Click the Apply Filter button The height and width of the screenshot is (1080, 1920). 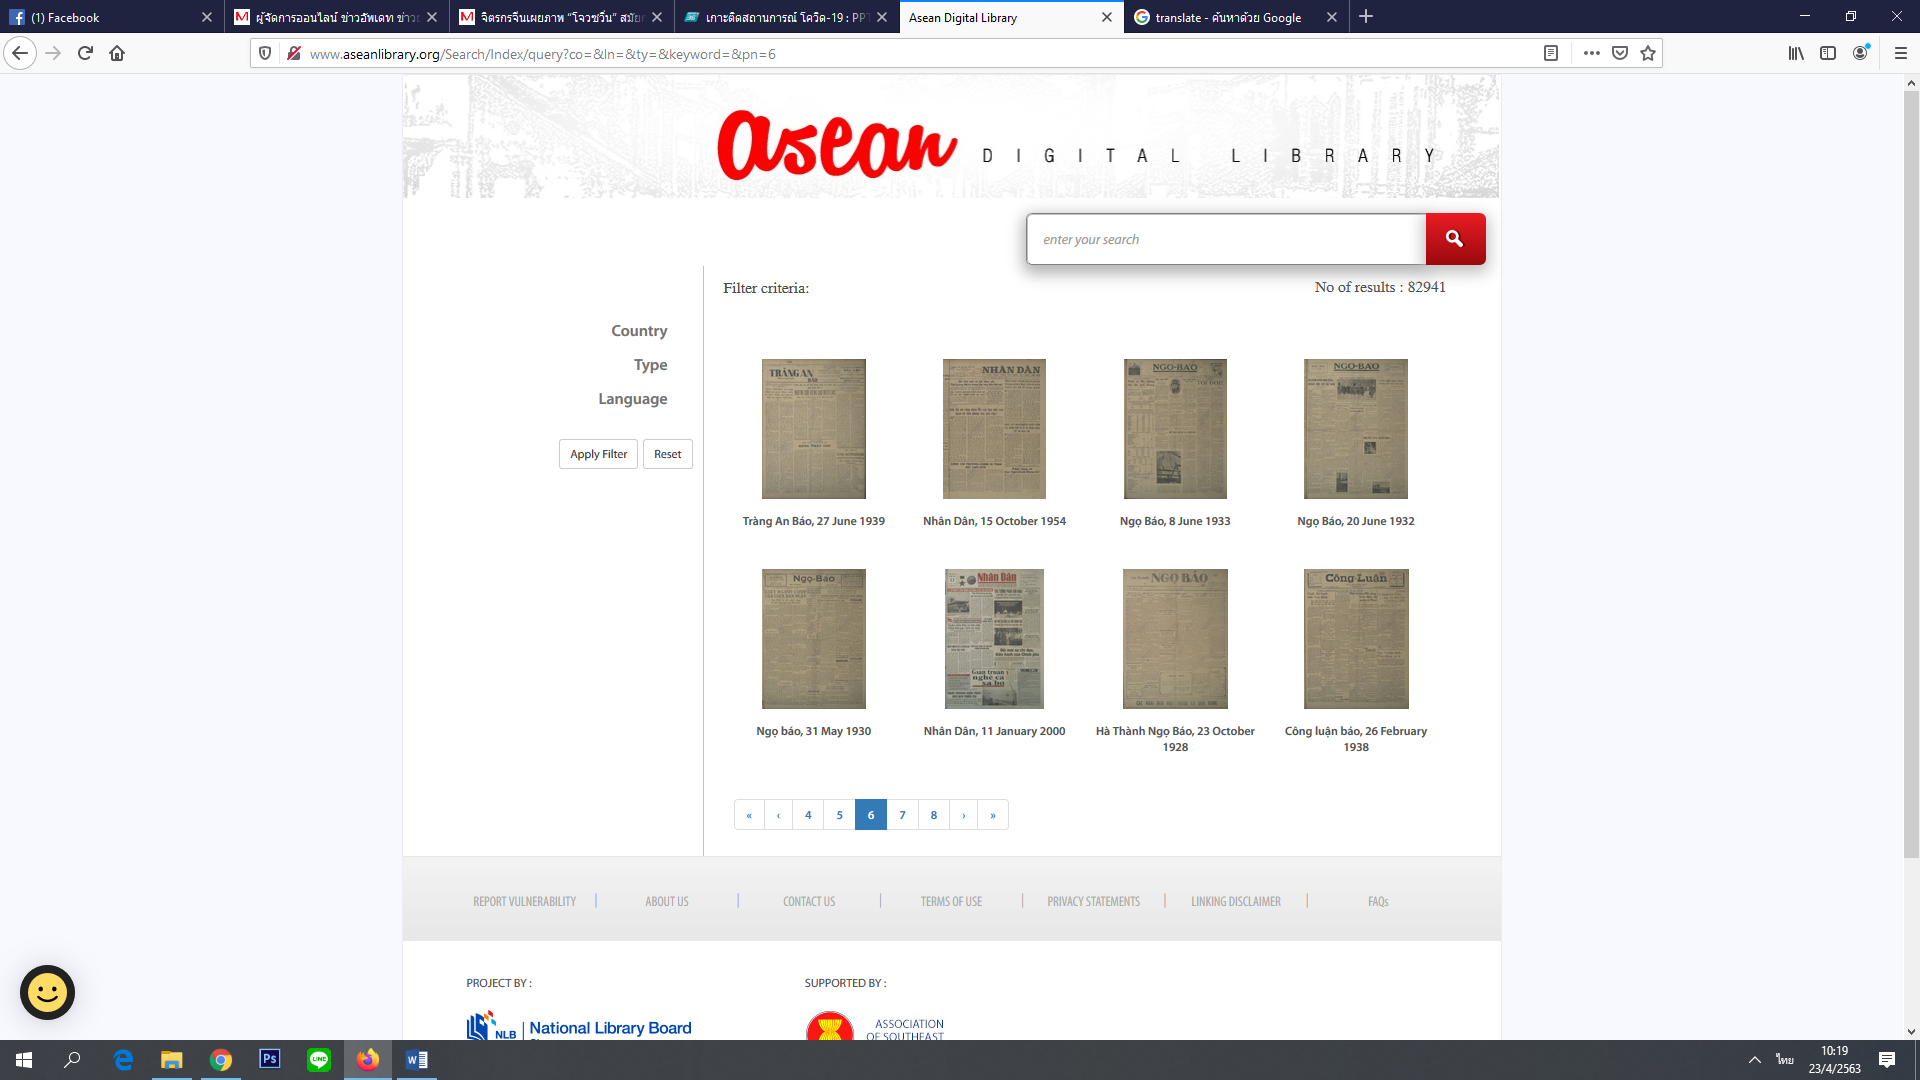[x=598, y=454]
